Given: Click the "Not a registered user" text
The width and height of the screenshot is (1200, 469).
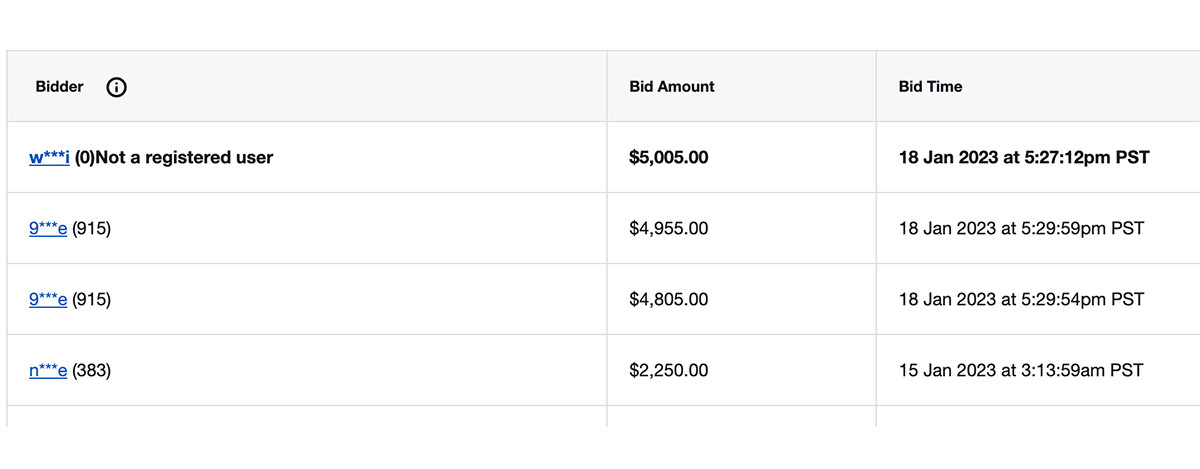Looking at the screenshot, I should coord(184,157).
